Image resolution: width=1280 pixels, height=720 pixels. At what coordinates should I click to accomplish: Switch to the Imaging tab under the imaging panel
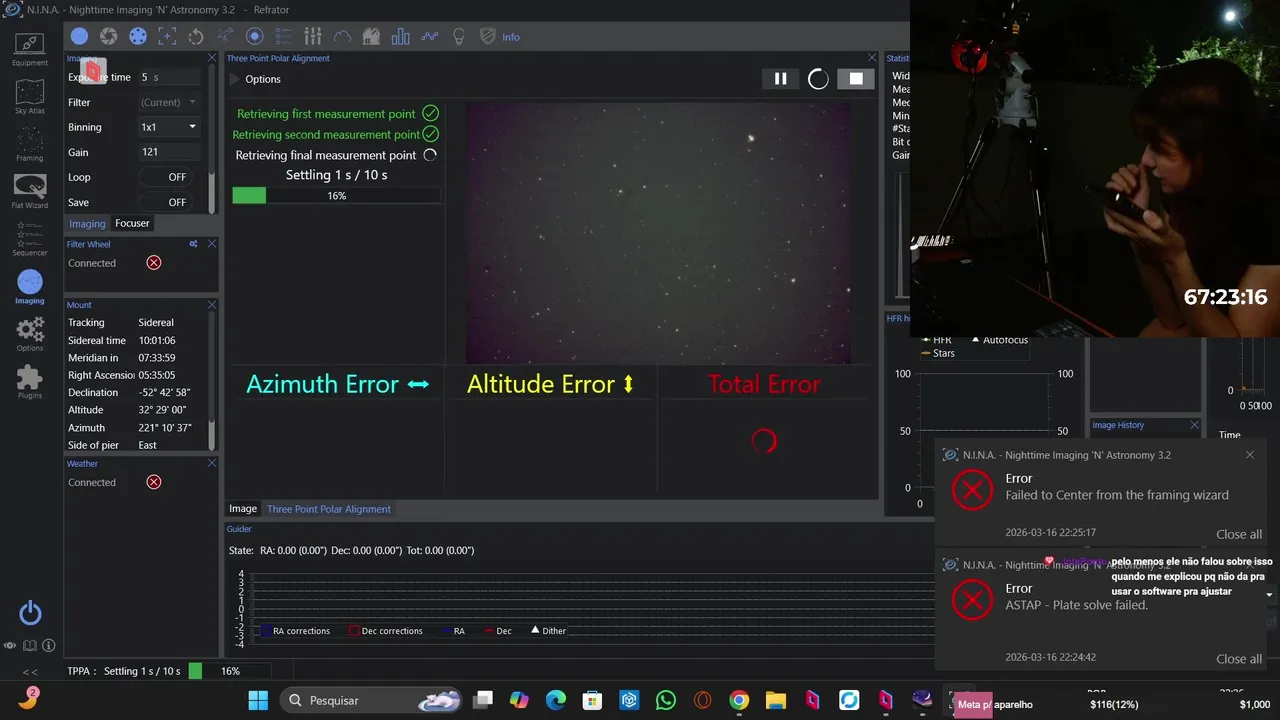pyautogui.click(x=87, y=224)
